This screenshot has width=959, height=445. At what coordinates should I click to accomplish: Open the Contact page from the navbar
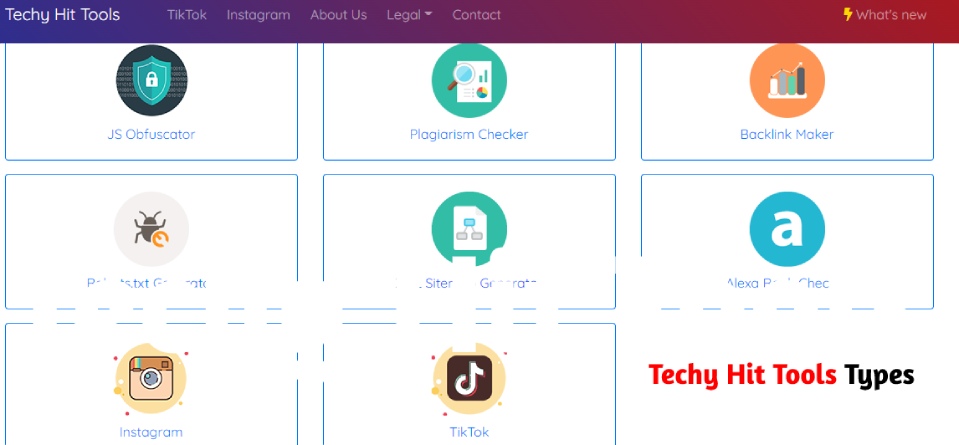click(x=476, y=15)
